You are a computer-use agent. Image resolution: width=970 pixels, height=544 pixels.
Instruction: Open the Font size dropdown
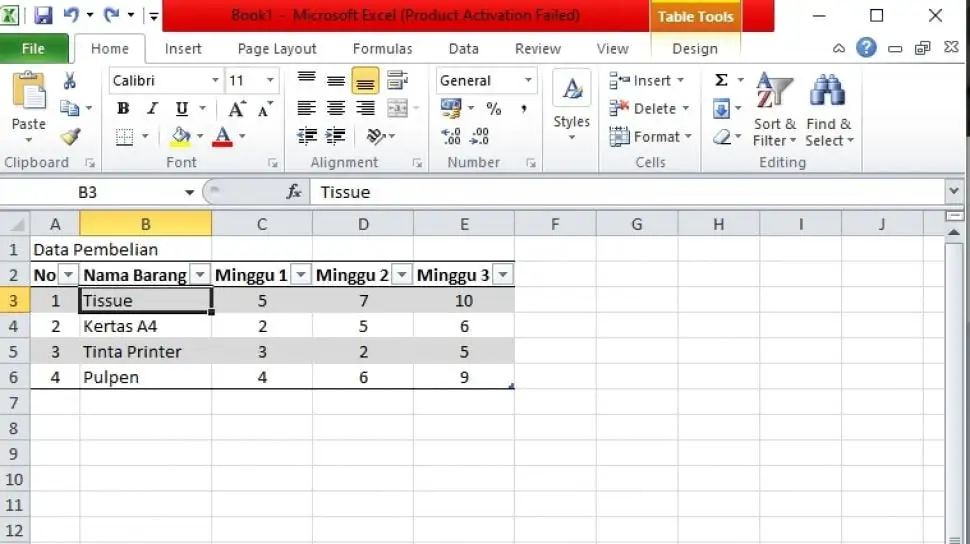coord(270,80)
